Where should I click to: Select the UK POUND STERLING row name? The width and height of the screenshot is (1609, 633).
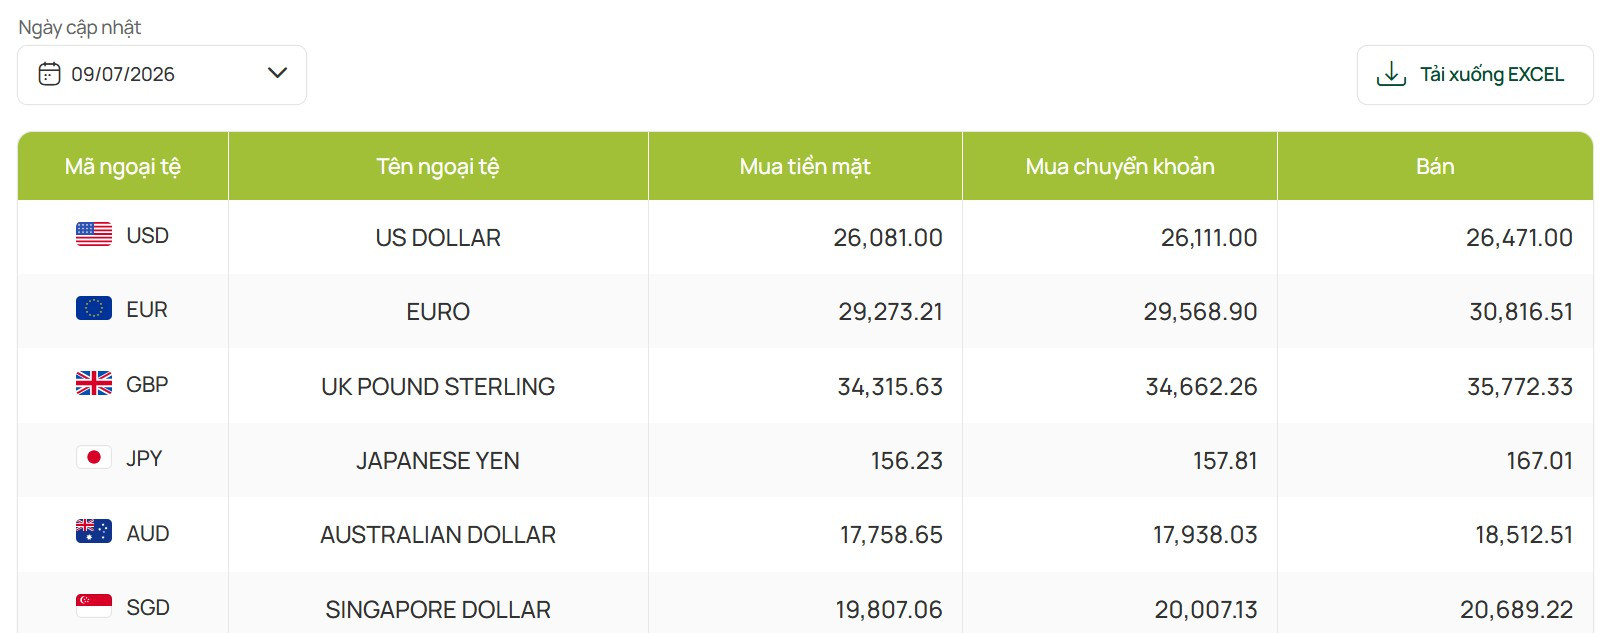pos(438,387)
